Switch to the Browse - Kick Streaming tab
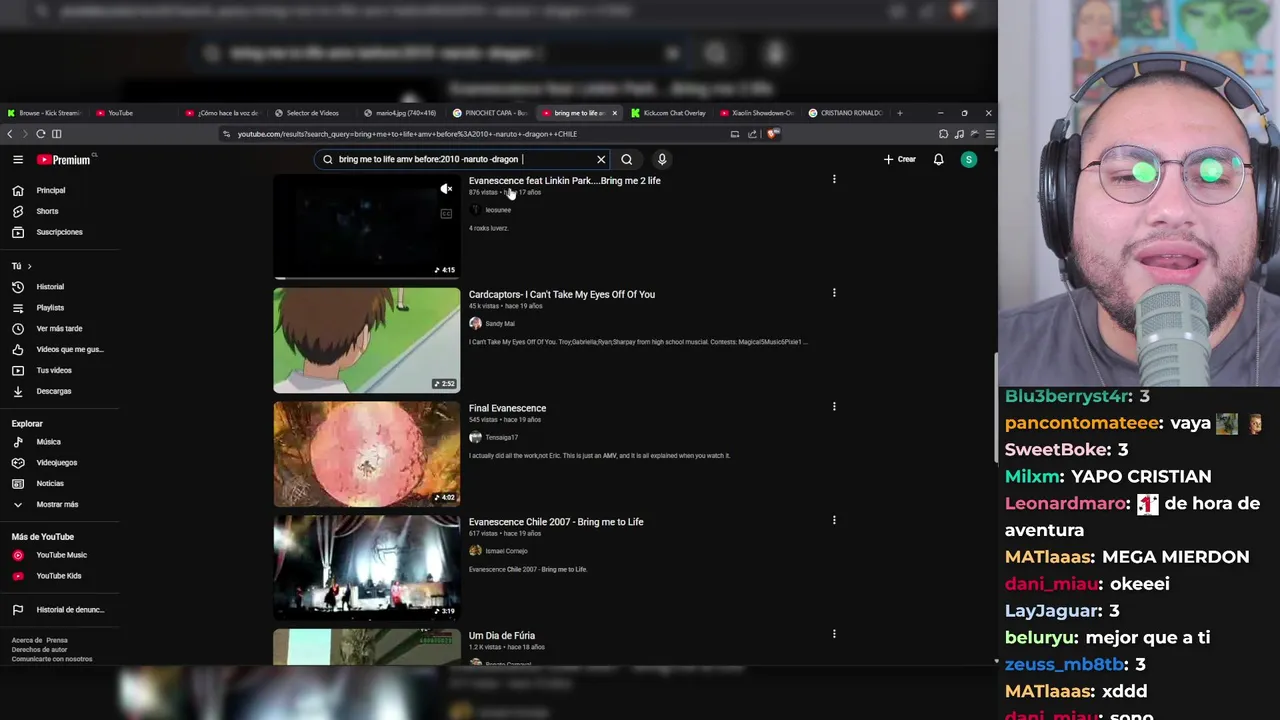This screenshot has width=1280, height=720. pos(45,113)
